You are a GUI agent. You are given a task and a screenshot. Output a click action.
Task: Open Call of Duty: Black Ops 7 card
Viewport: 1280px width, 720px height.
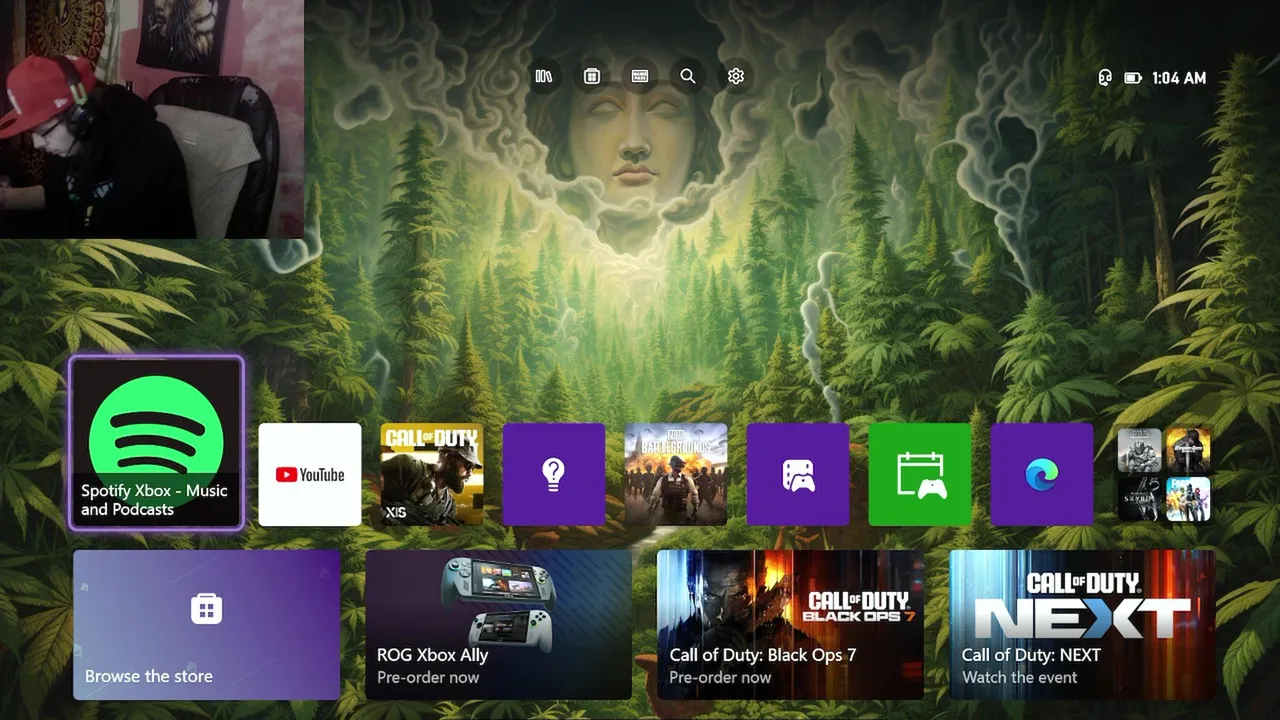(x=790, y=625)
